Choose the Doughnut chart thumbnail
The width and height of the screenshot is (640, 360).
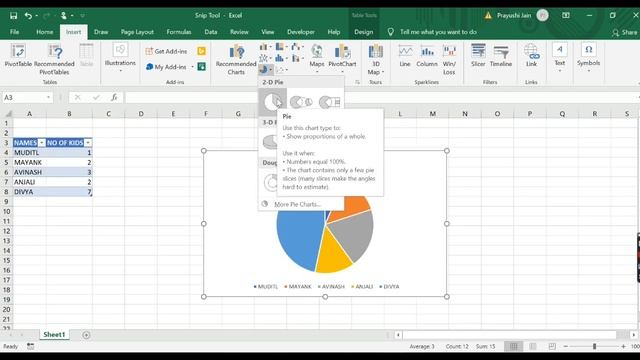270,182
